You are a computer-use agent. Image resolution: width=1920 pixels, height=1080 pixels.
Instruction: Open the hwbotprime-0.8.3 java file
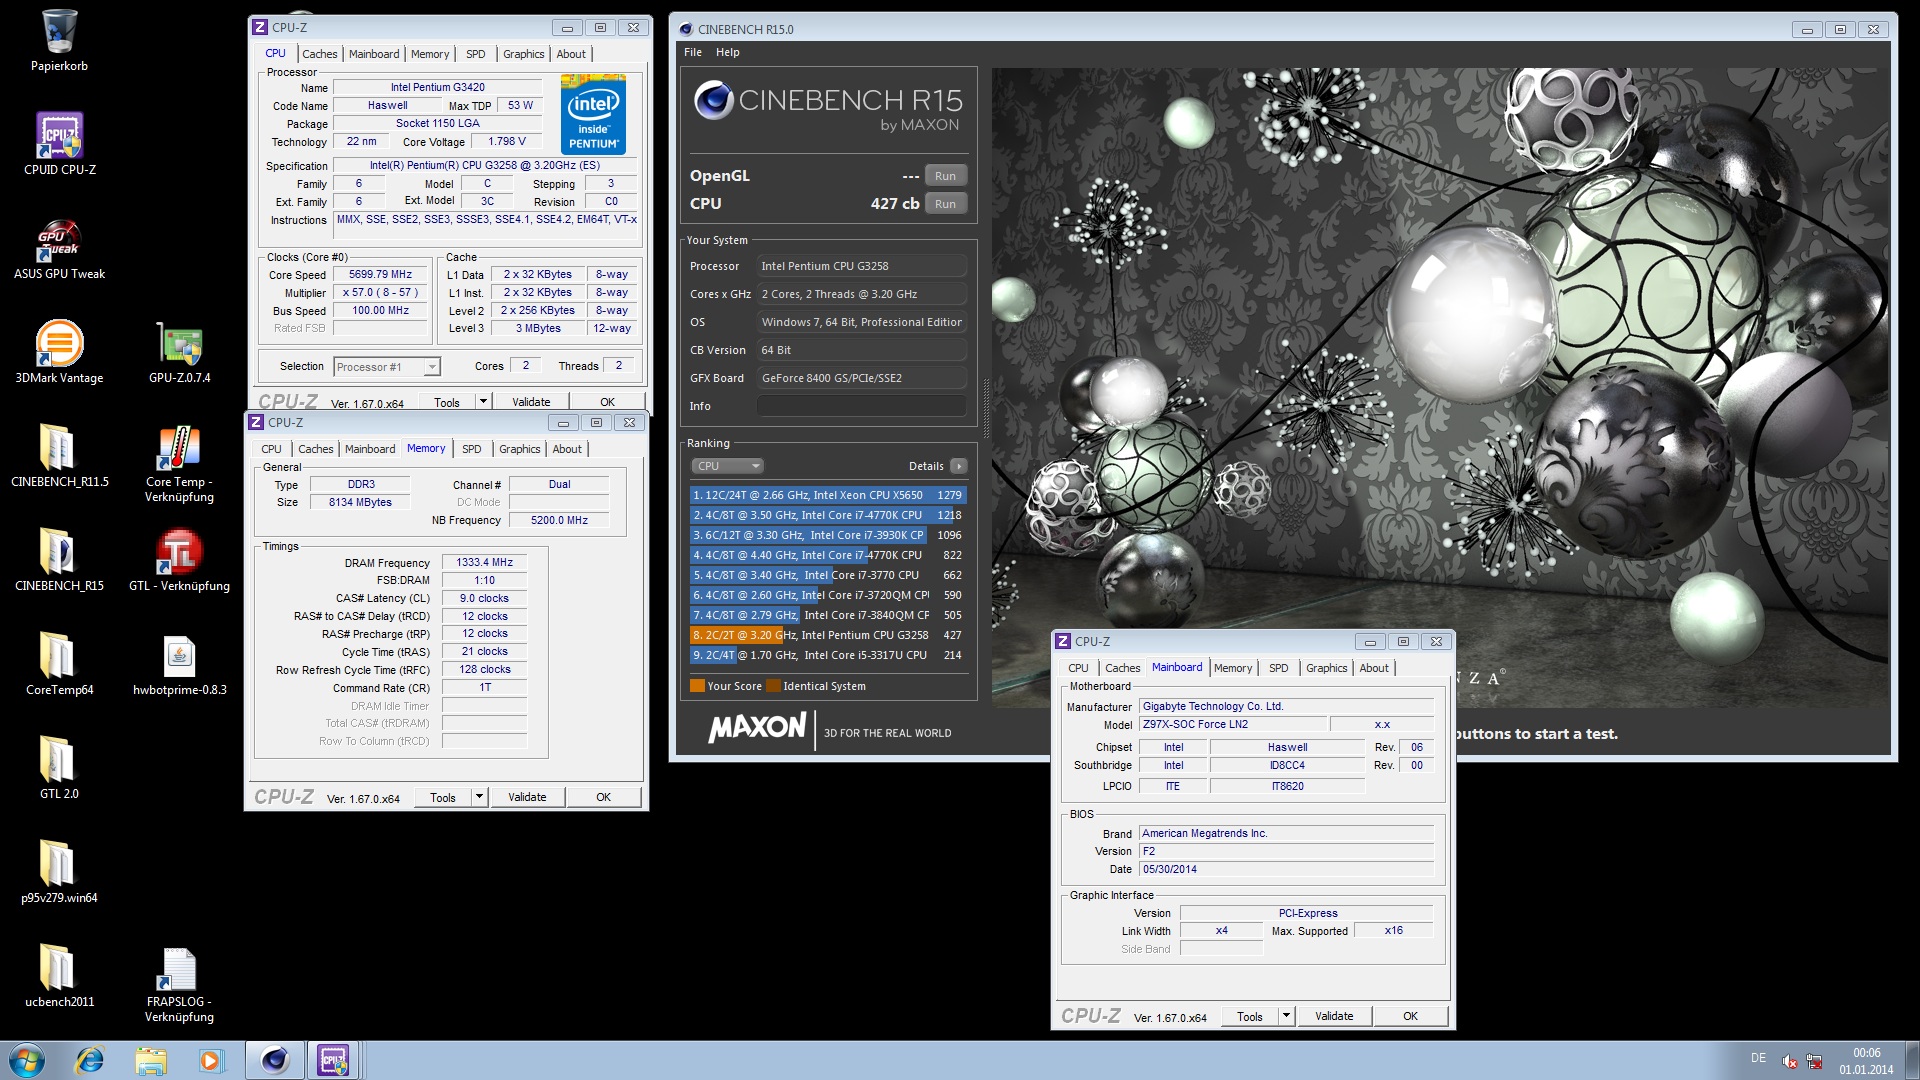pyautogui.click(x=179, y=664)
